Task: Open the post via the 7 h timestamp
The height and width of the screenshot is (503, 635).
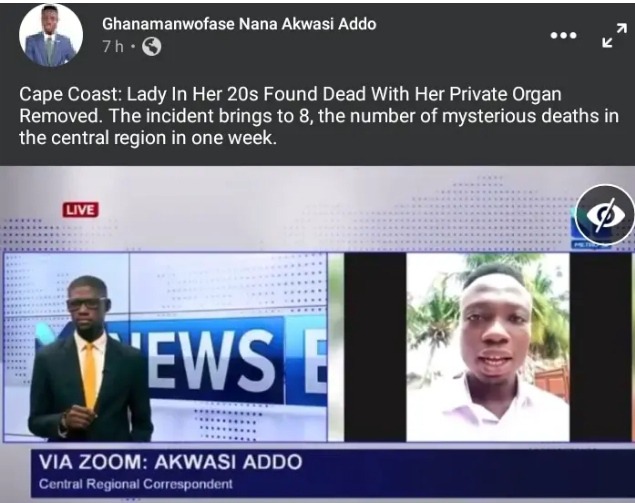Action: pyautogui.click(x=113, y=47)
